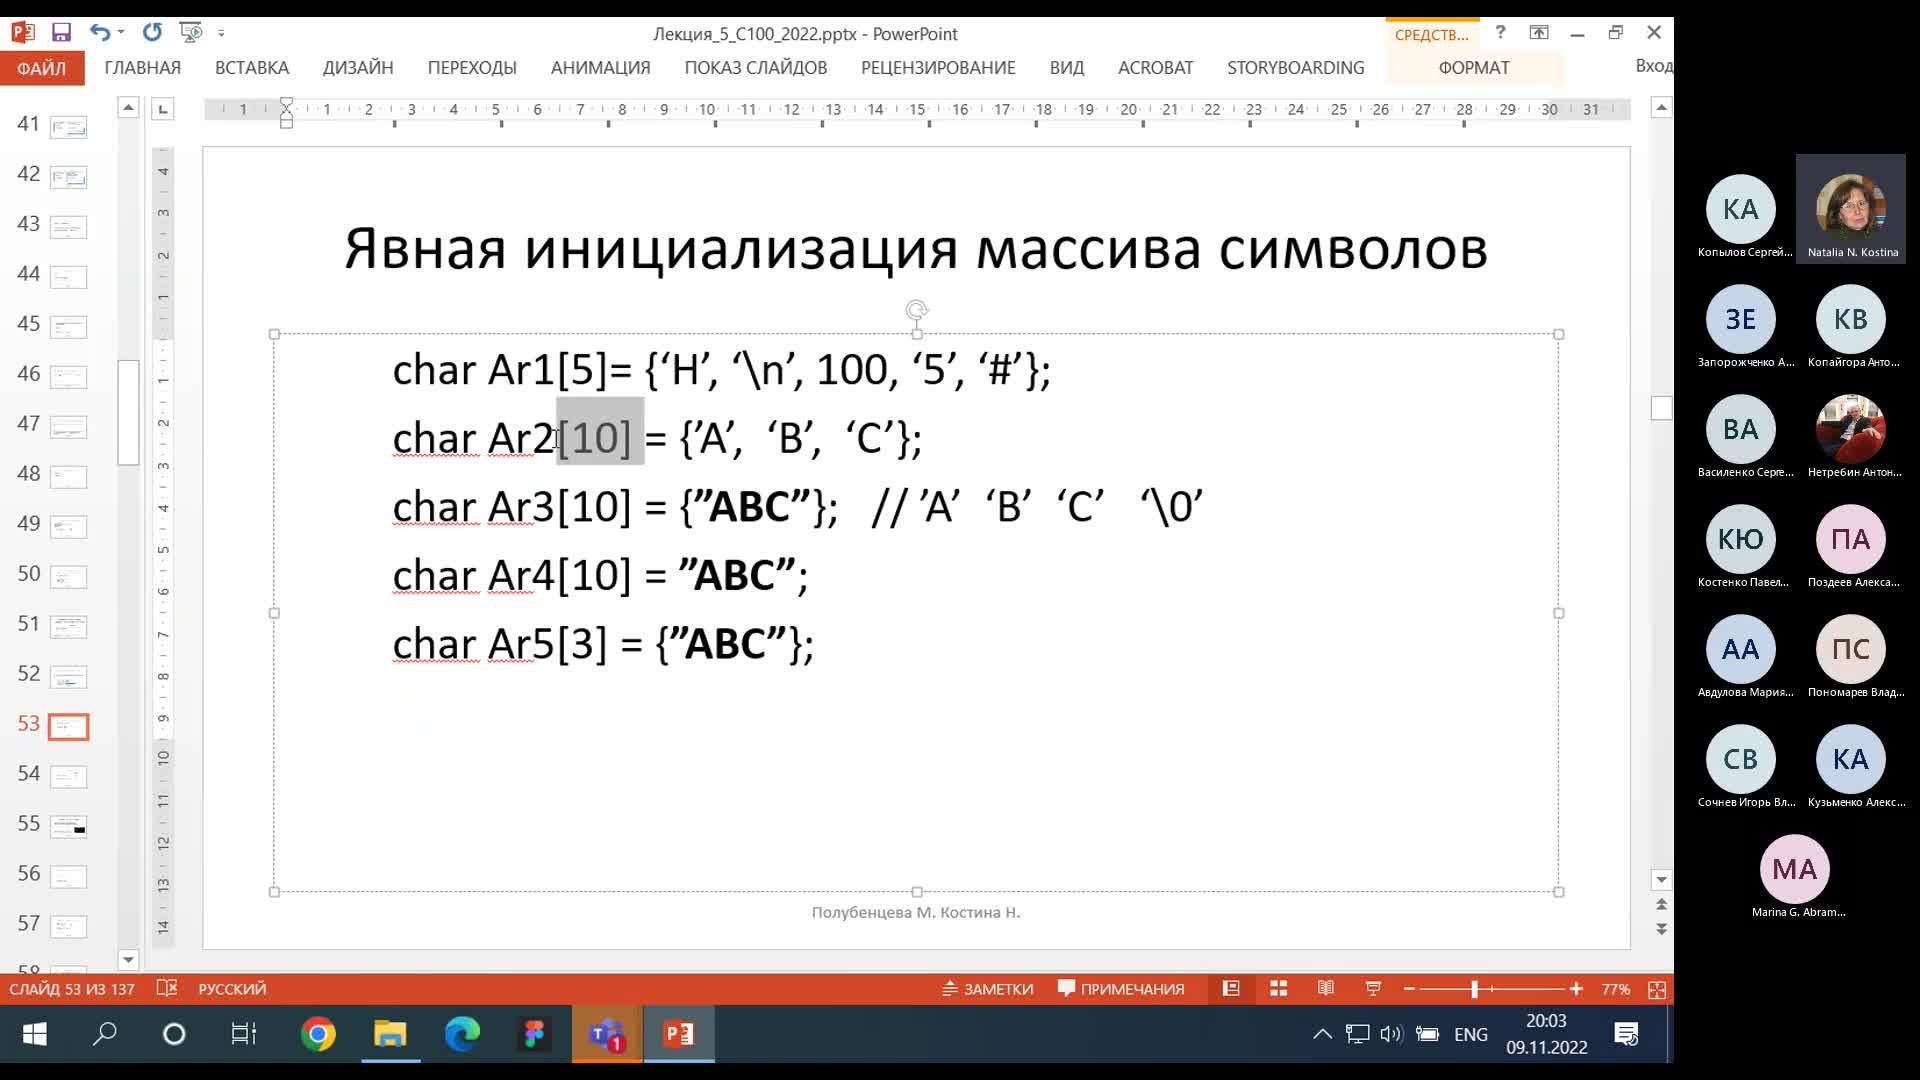The width and height of the screenshot is (1920, 1080).
Task: Fit slide to current window
Action: pyautogui.click(x=1657, y=989)
